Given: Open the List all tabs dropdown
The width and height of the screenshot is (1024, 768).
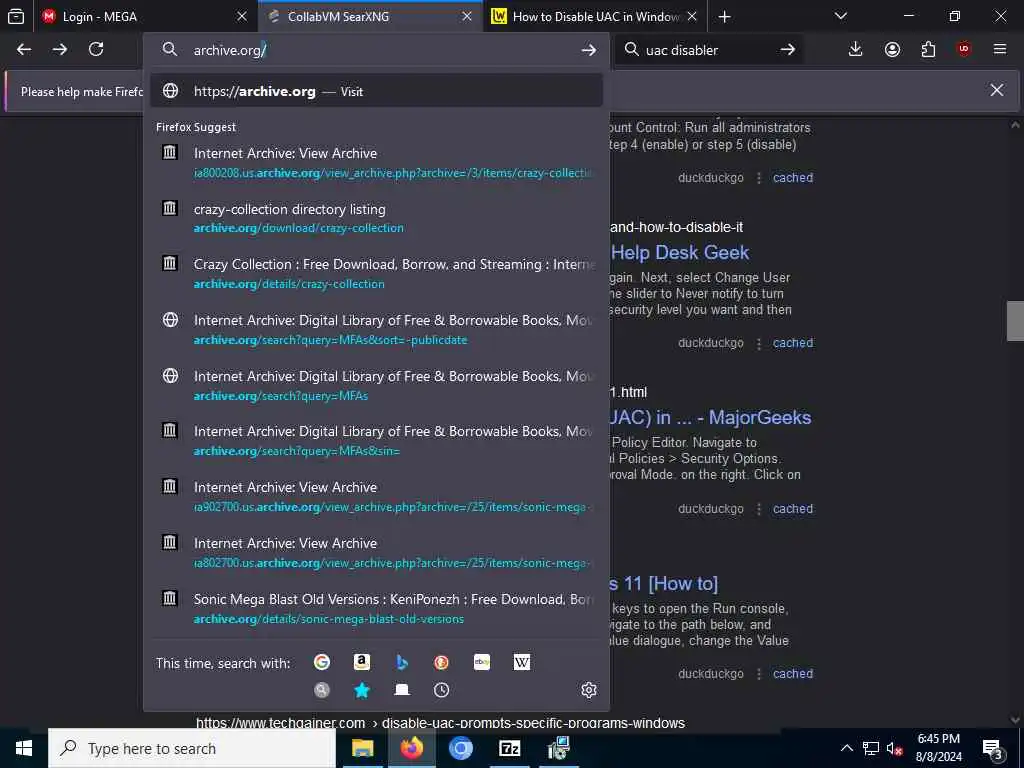Looking at the screenshot, I should (841, 16).
